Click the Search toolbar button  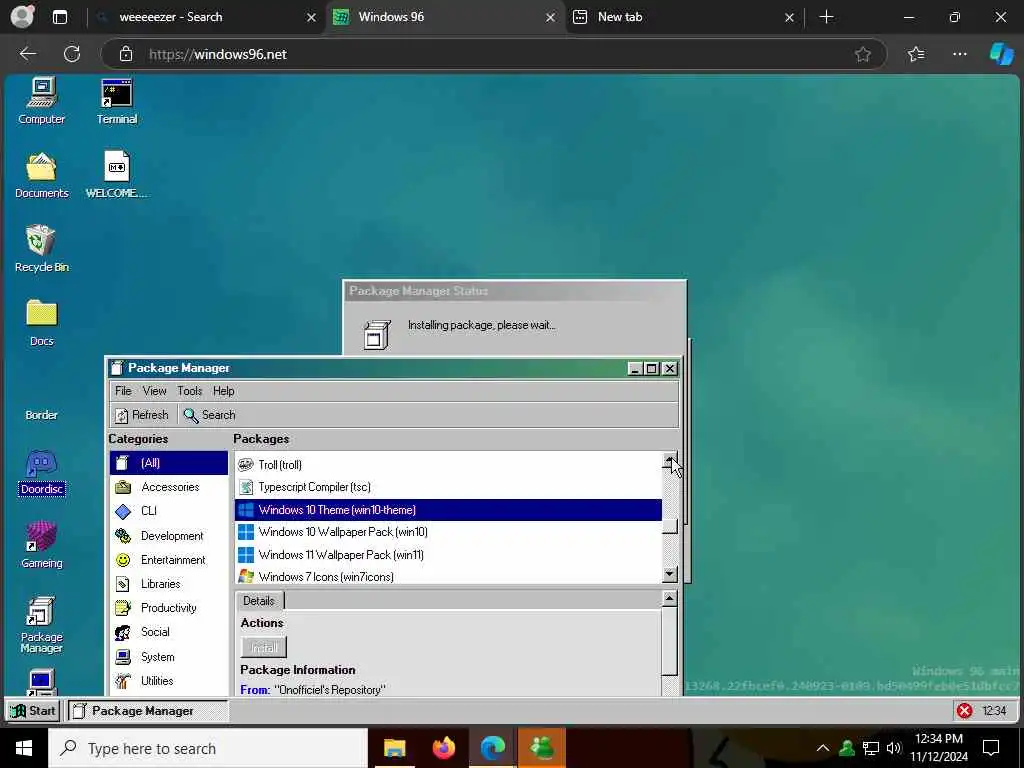tap(210, 415)
